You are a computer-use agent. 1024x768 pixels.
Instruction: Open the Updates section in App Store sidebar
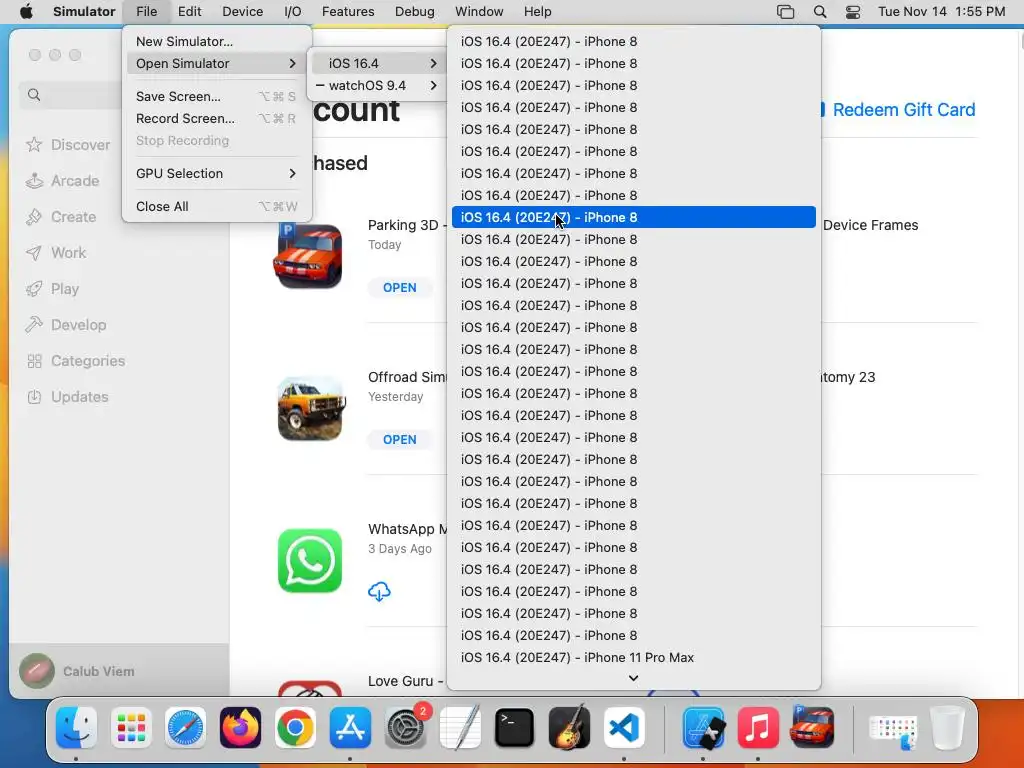[x=67, y=396]
